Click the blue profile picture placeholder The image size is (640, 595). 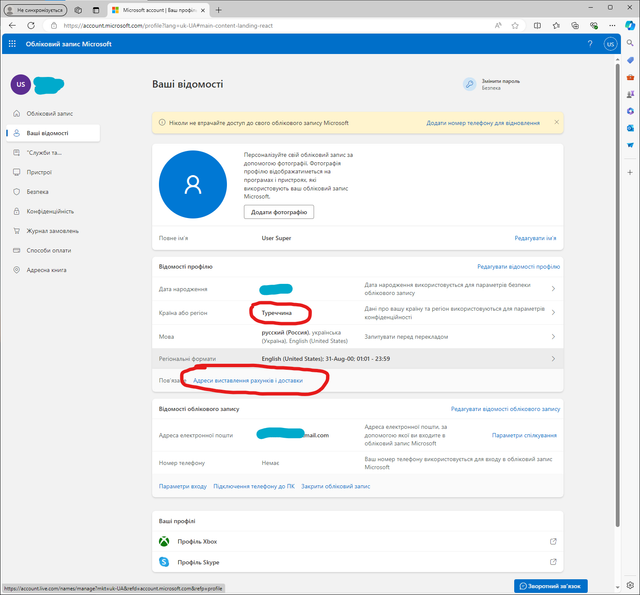[x=193, y=184]
